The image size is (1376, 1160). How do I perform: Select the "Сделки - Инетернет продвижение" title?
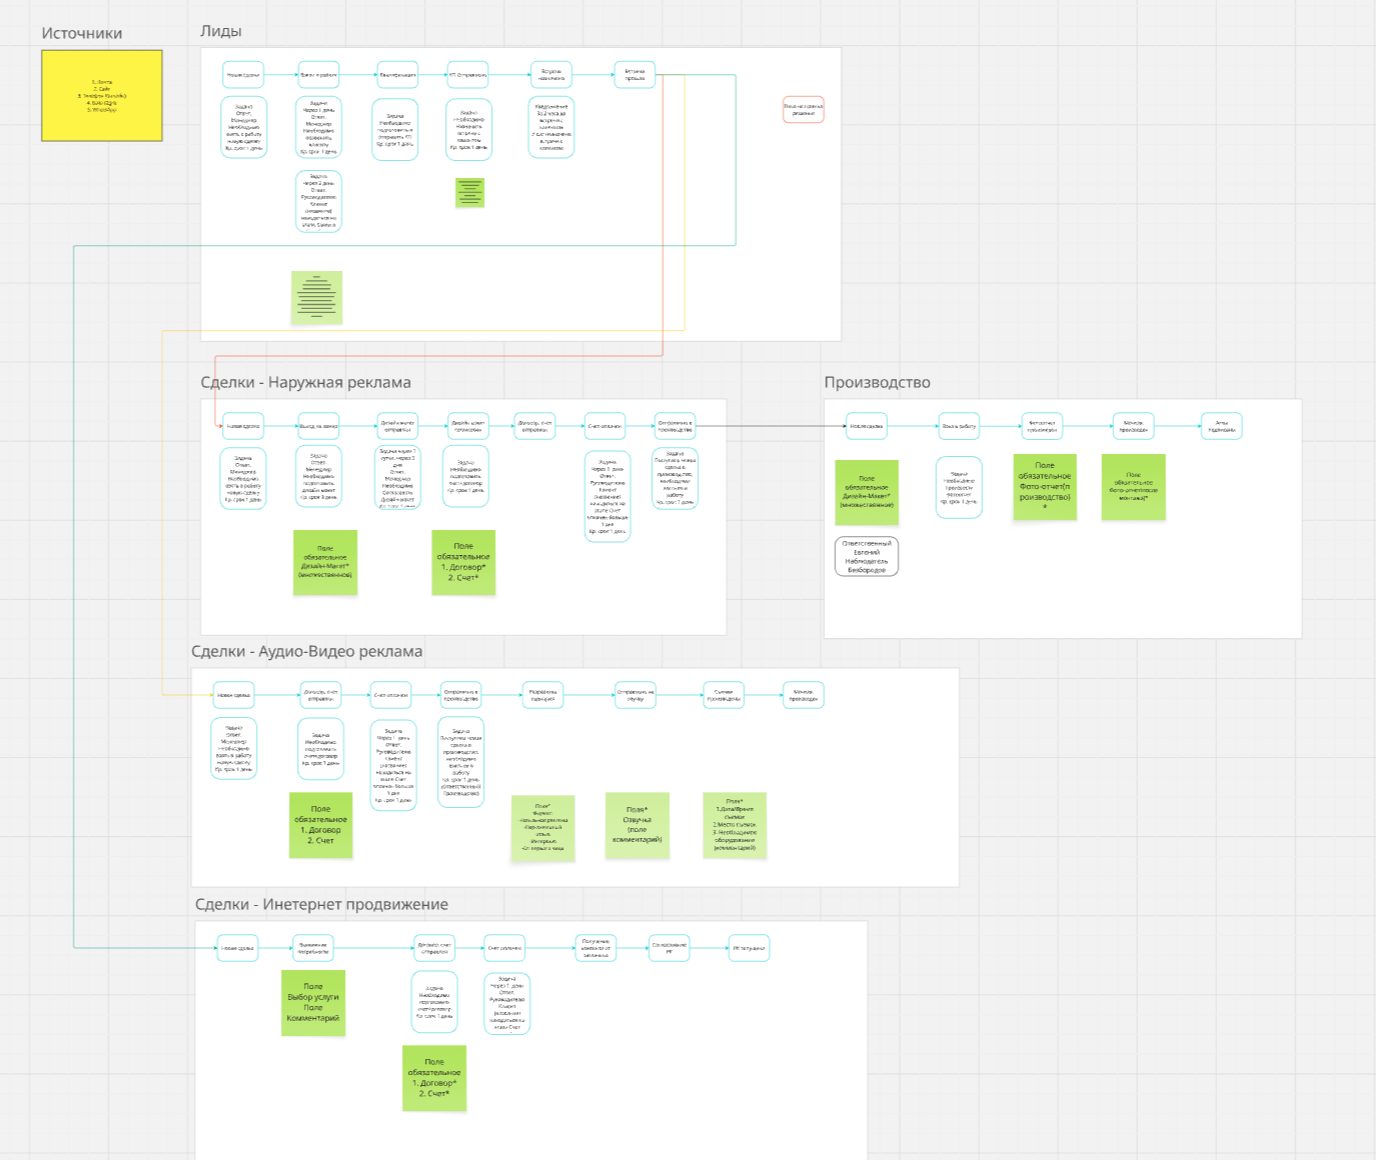pos(322,904)
